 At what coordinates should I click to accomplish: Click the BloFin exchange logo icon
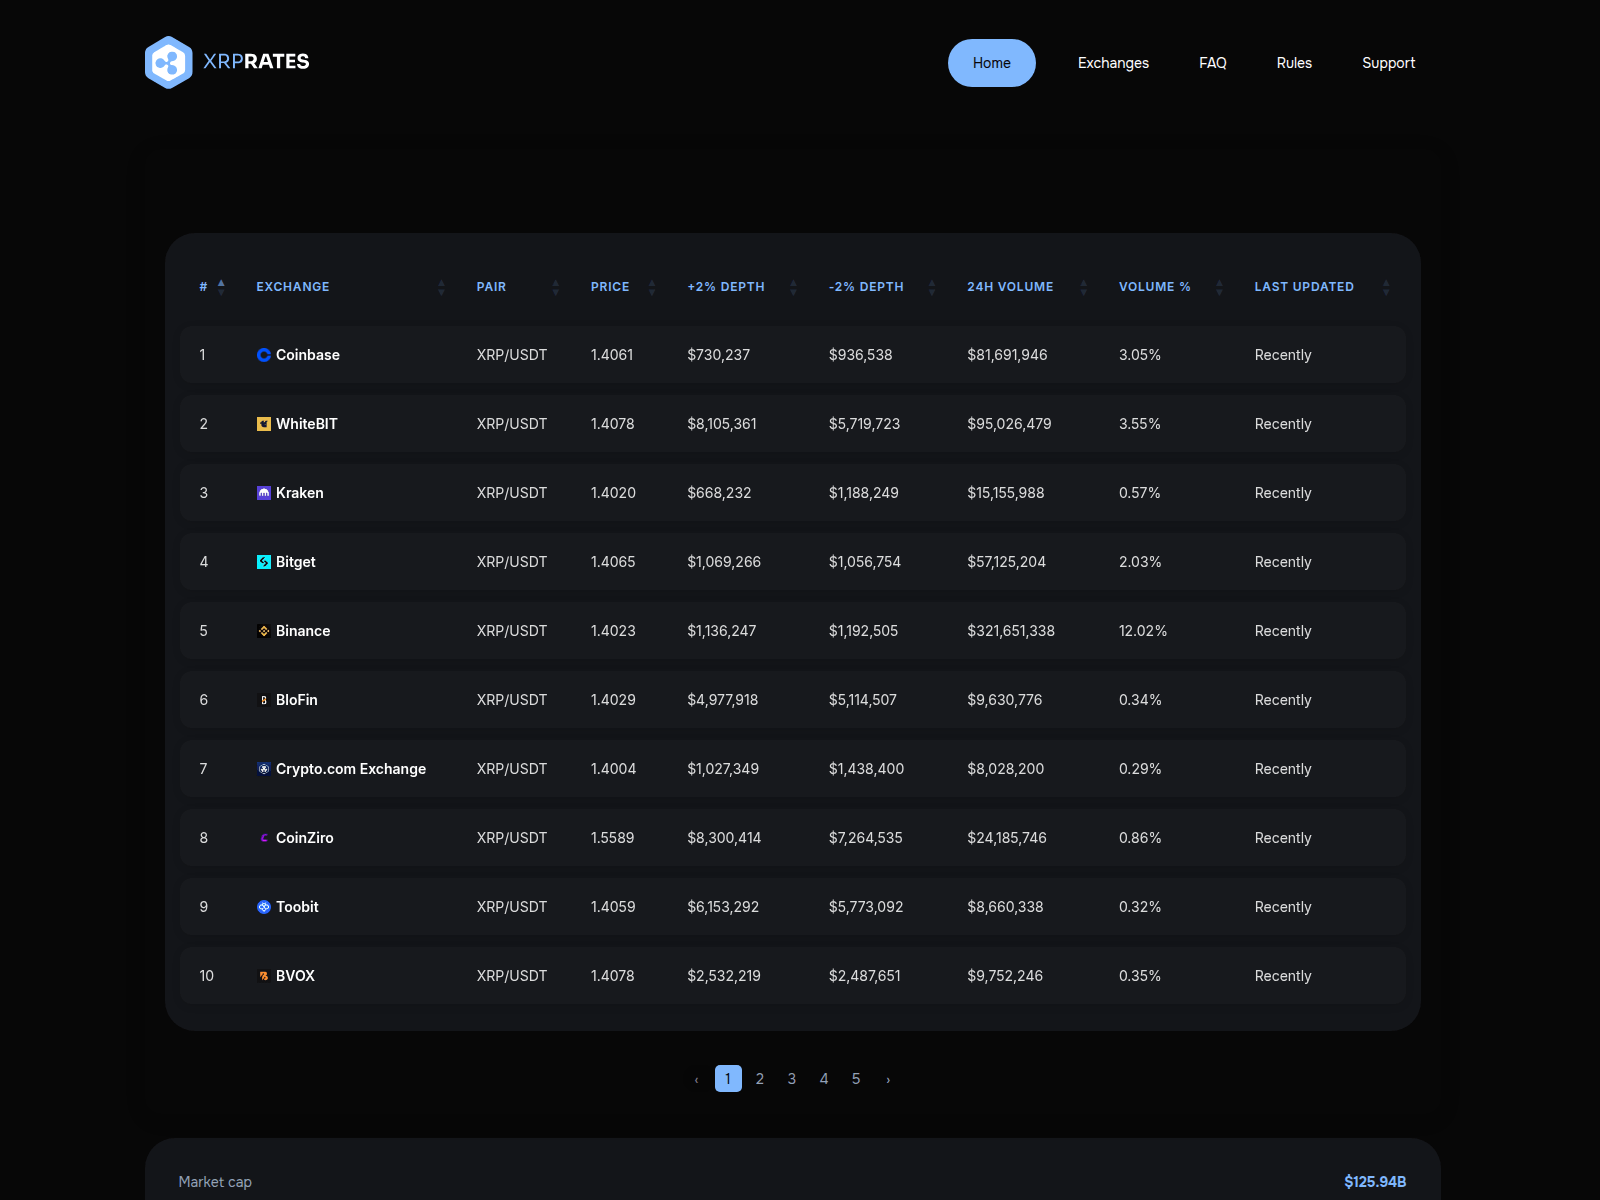(x=264, y=700)
